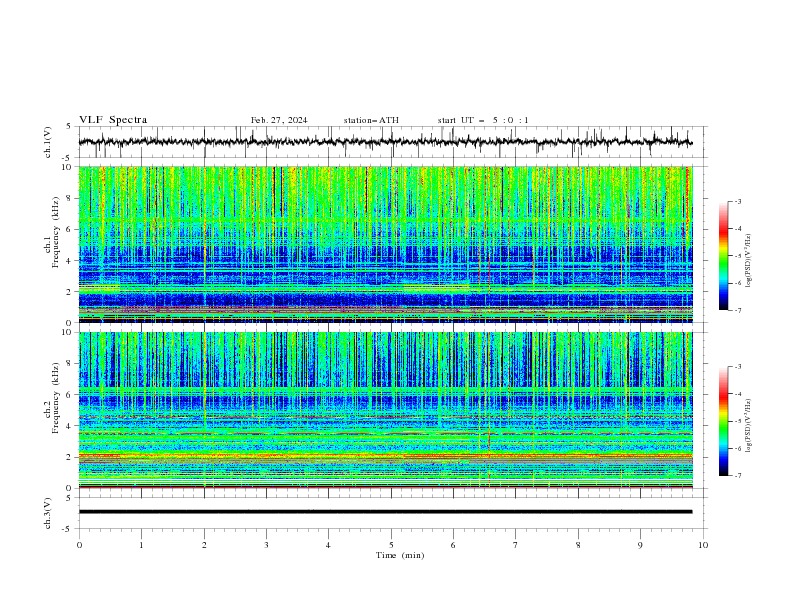This screenshot has height=612, width=792.
Task: Click the "-3" tick on the upper colorbar
Action: [x=737, y=201]
